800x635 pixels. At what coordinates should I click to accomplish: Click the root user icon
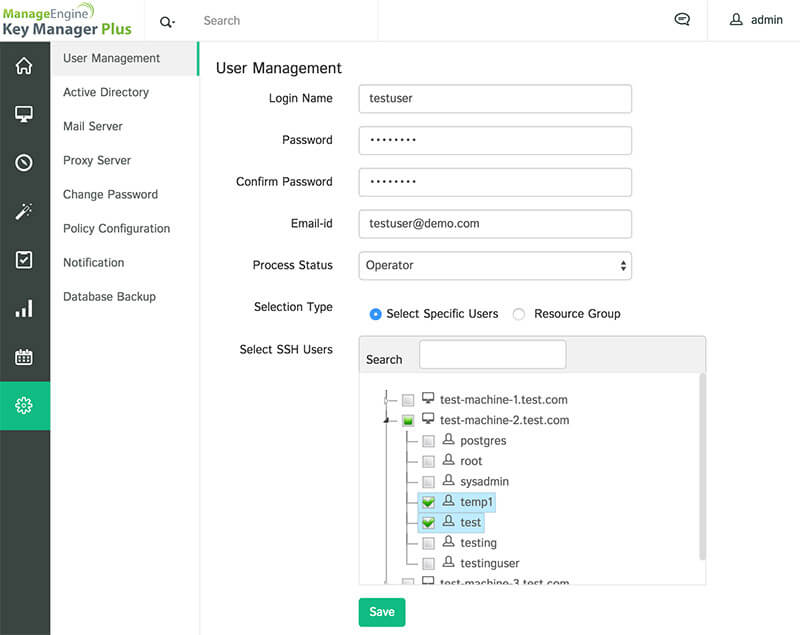(448, 460)
